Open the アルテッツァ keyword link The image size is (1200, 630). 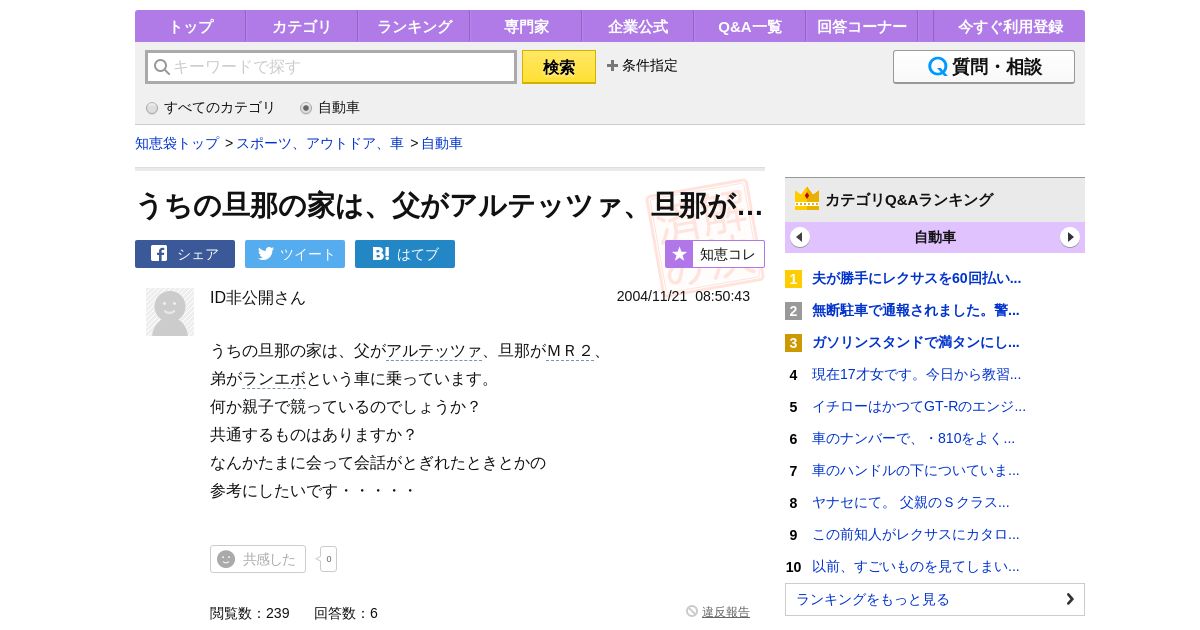tap(434, 351)
